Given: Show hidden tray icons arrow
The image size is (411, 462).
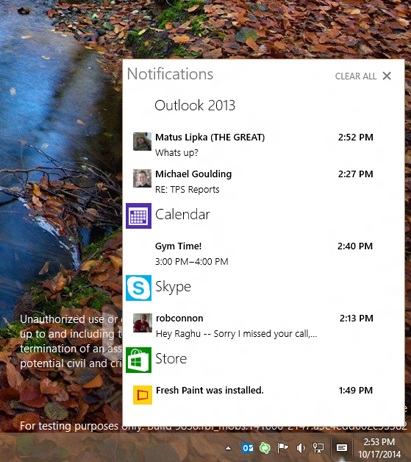Looking at the screenshot, I should 228,448.
